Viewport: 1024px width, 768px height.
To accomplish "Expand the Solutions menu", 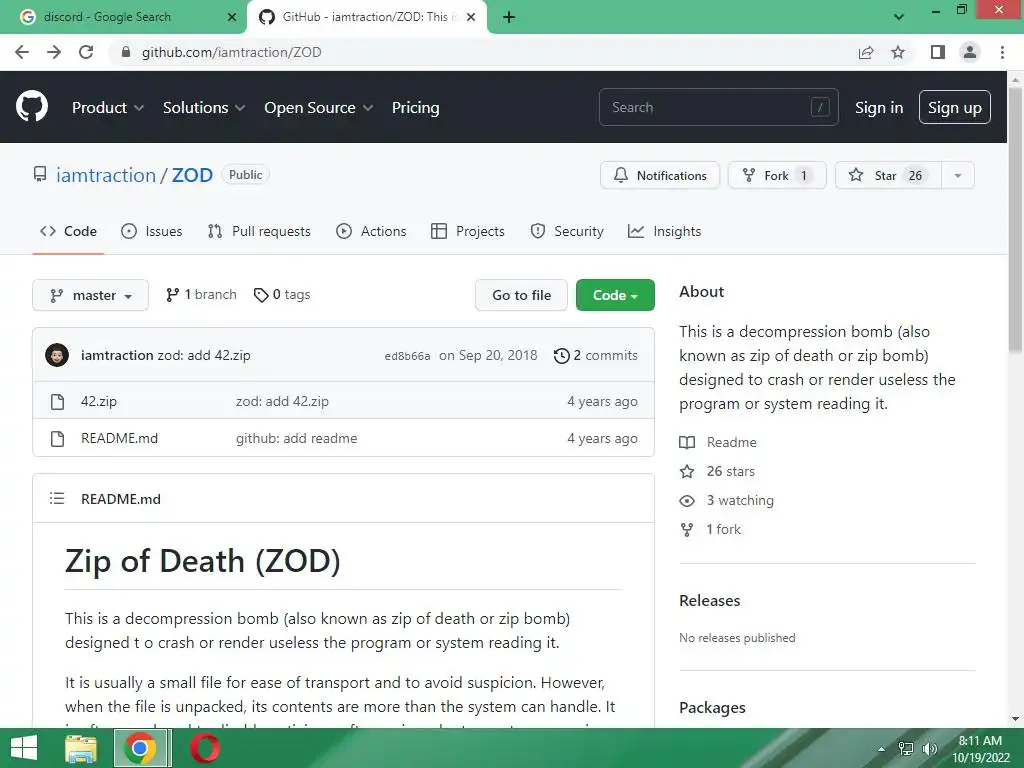I will (x=204, y=108).
